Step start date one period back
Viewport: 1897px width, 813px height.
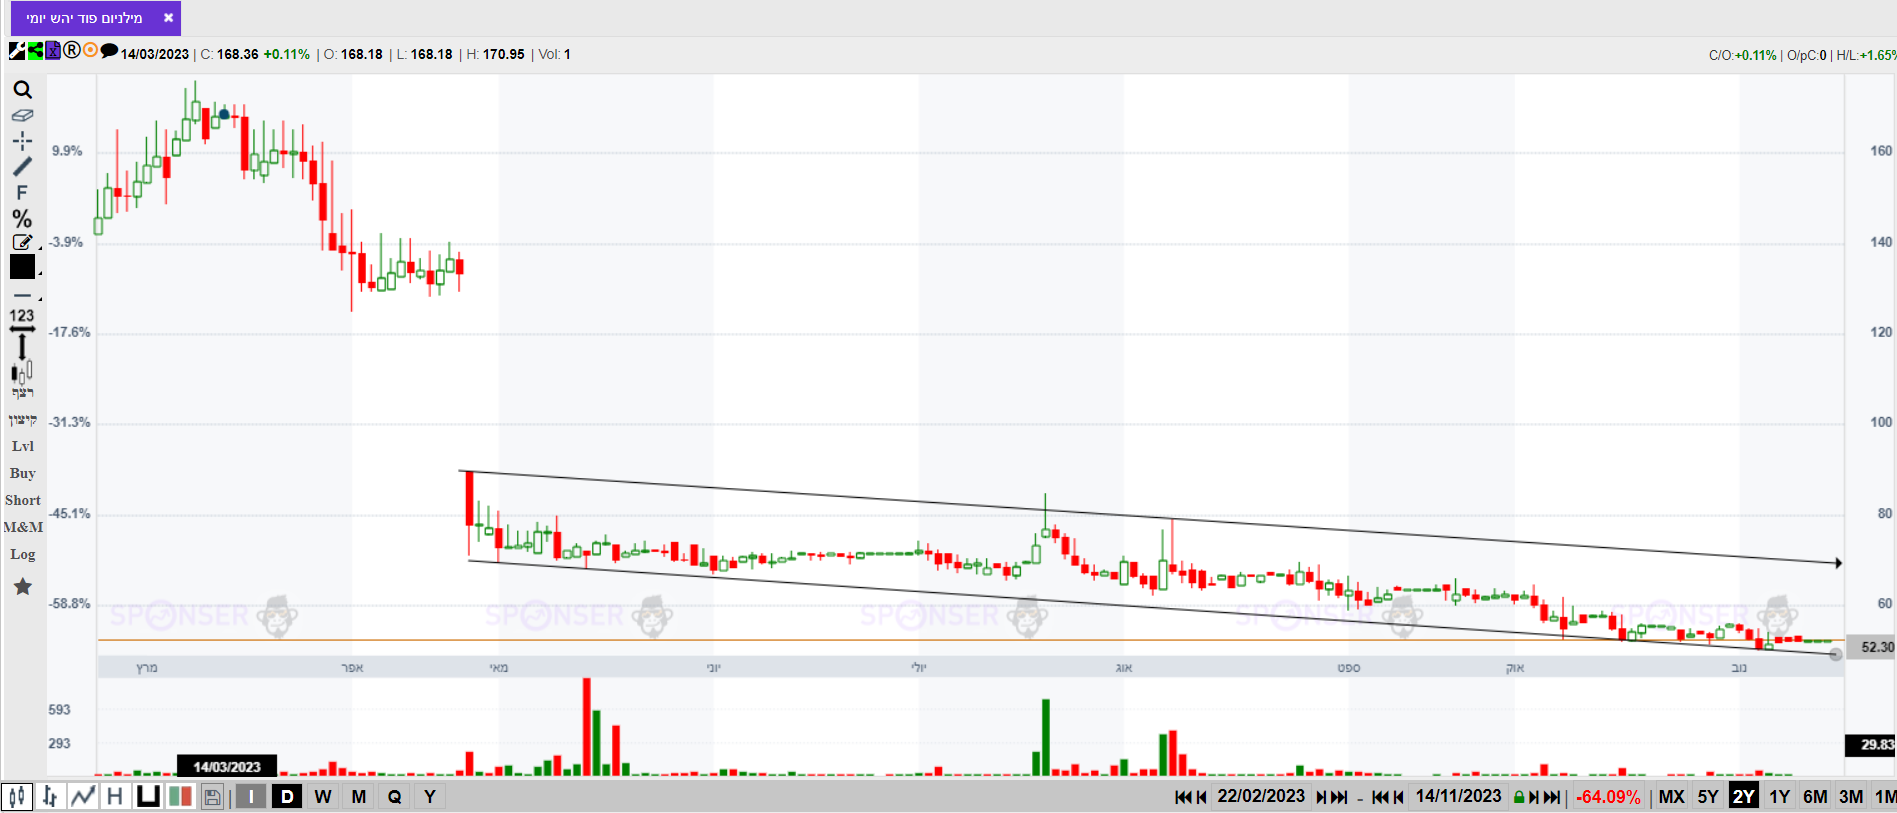click(x=1202, y=797)
